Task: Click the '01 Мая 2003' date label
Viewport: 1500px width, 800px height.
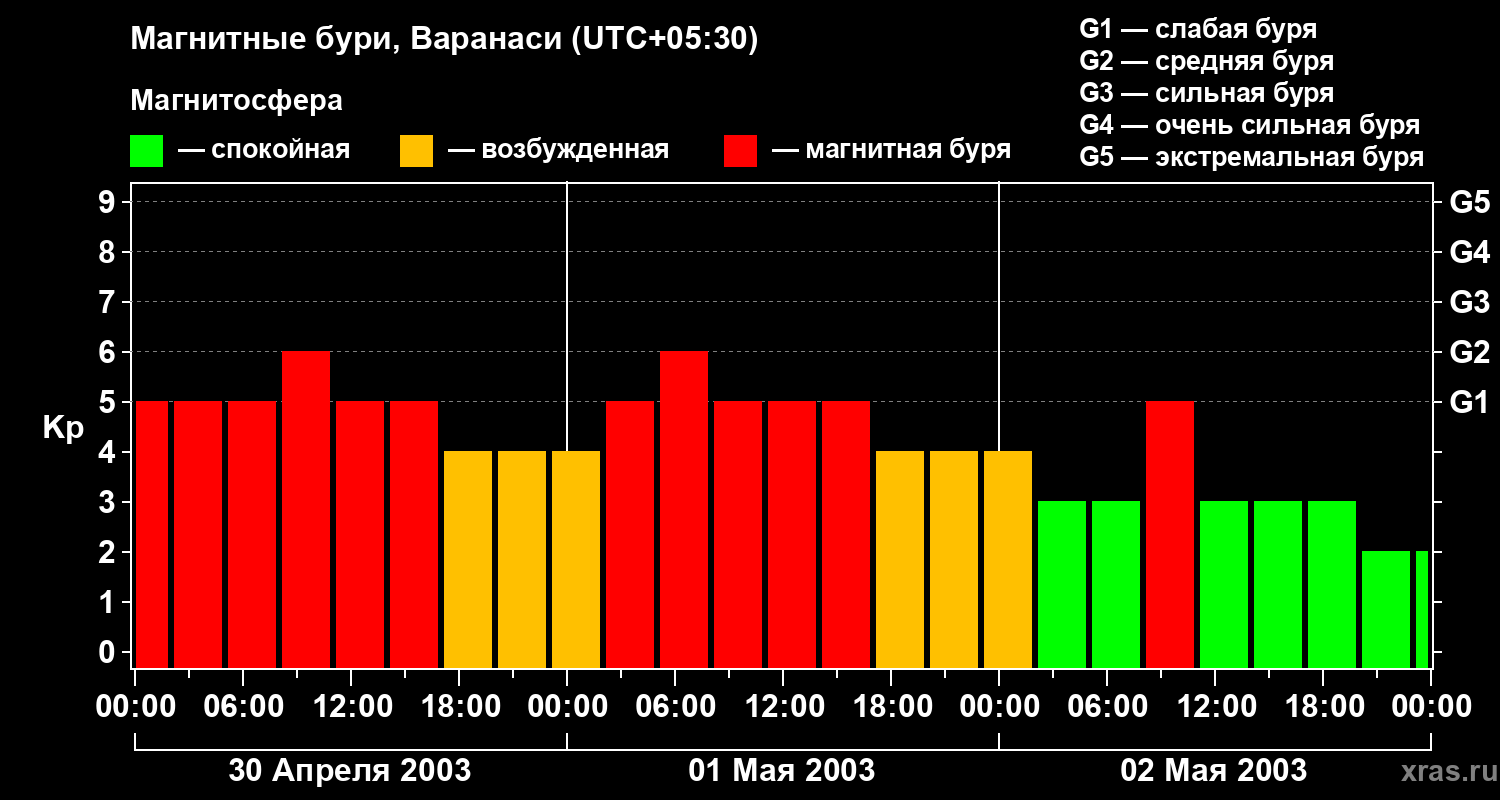Action: pos(782,770)
